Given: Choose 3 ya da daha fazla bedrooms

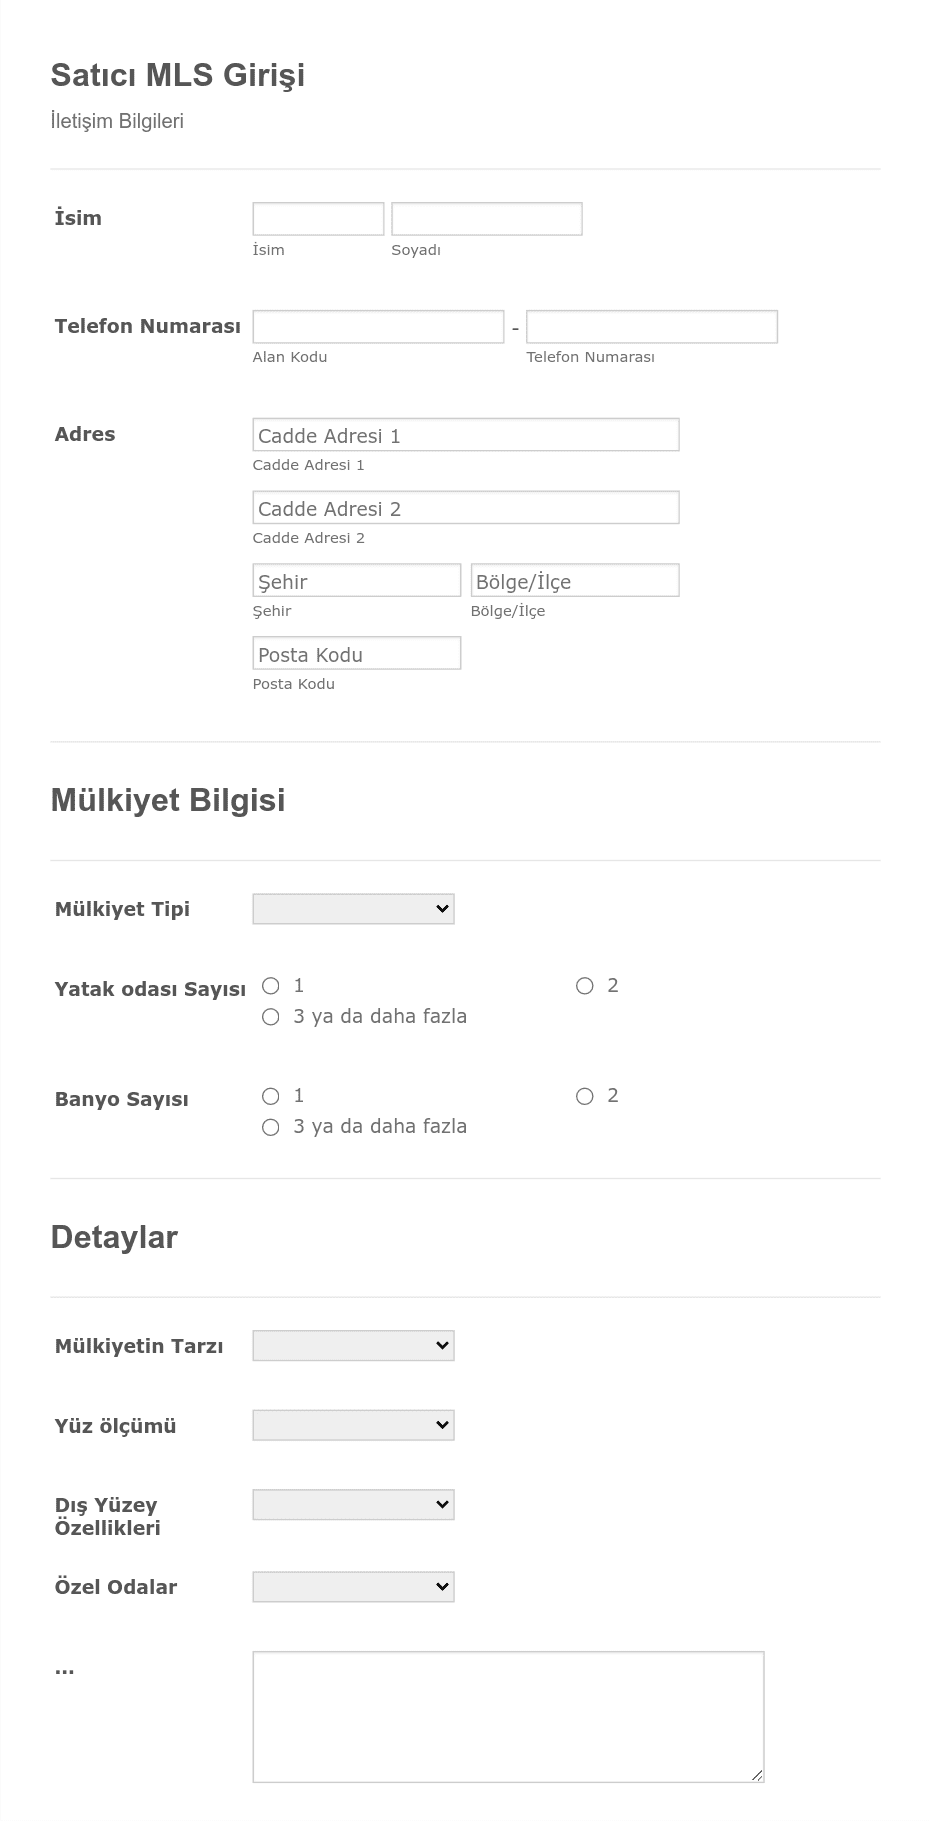Looking at the screenshot, I should click(x=271, y=1017).
